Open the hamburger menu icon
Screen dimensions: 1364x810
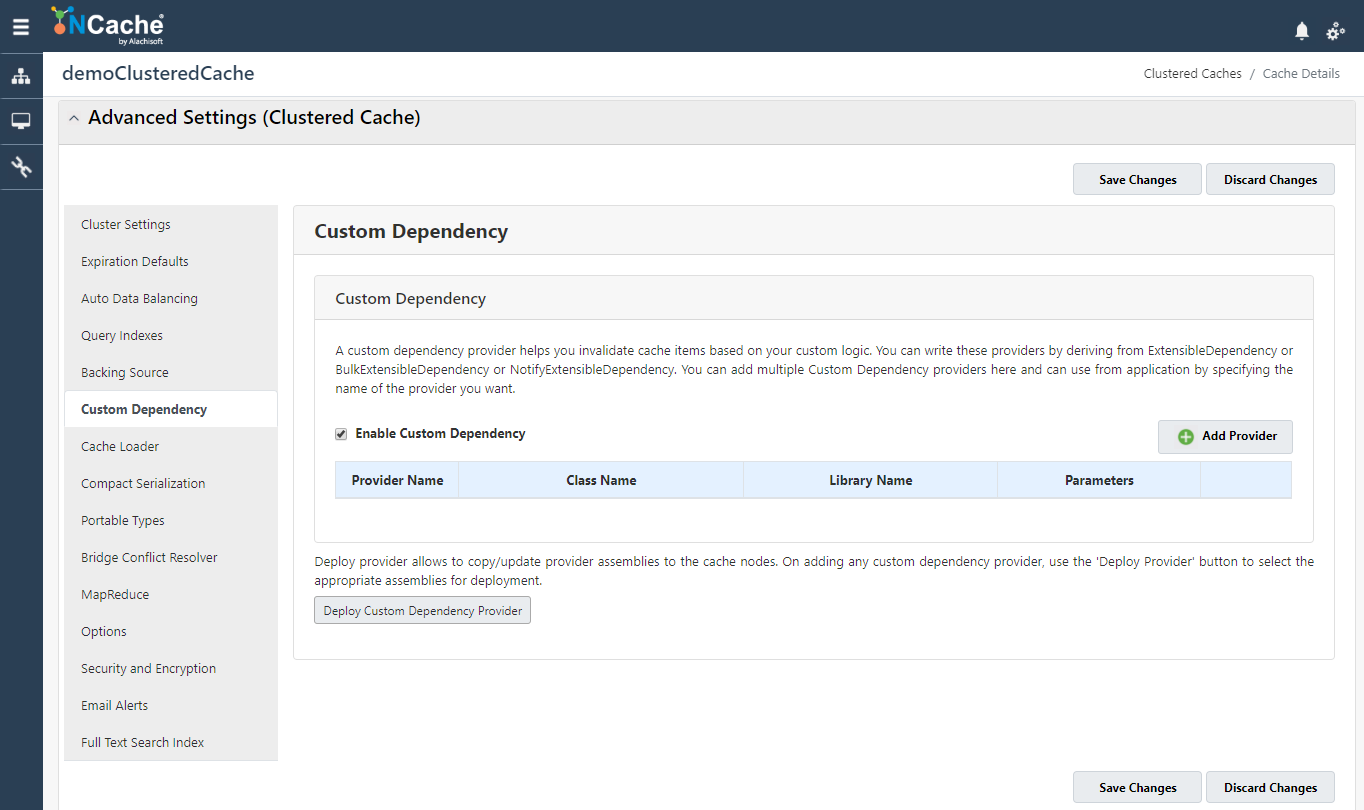coord(21,27)
